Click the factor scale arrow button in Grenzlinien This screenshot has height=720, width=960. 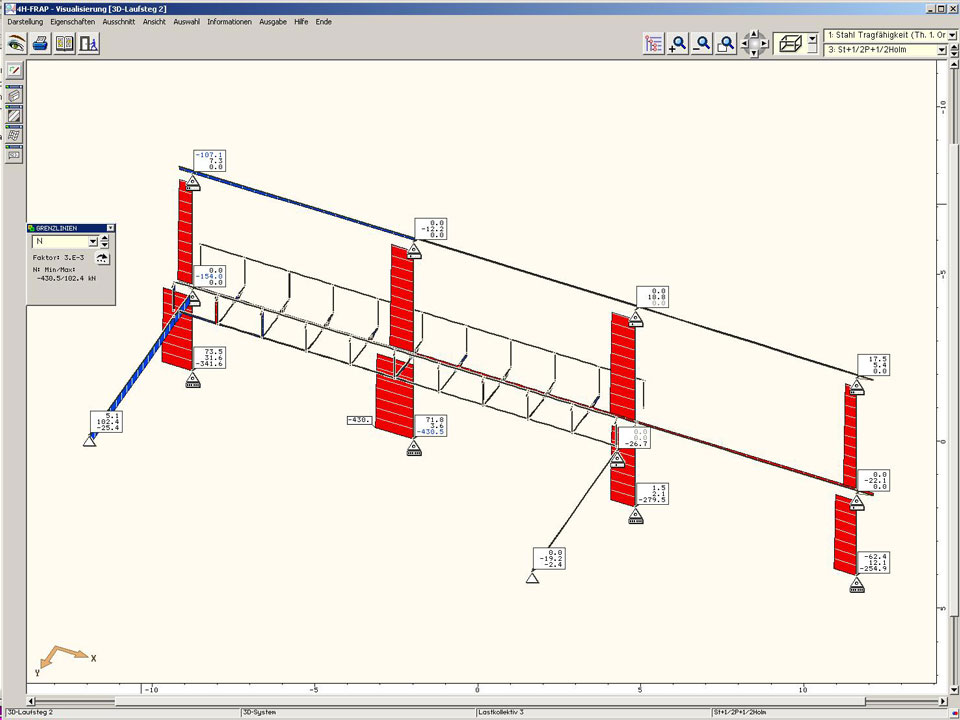[x=102, y=258]
